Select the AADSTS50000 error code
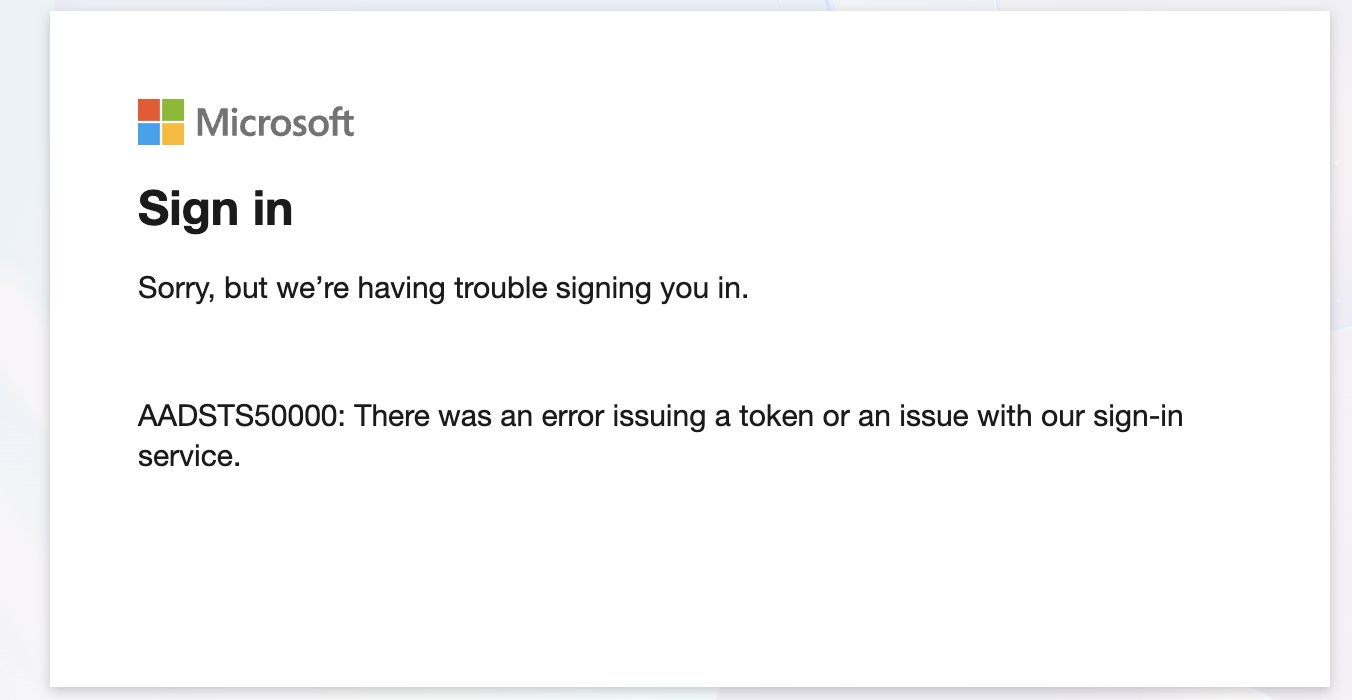This screenshot has width=1352, height=700. (x=239, y=416)
